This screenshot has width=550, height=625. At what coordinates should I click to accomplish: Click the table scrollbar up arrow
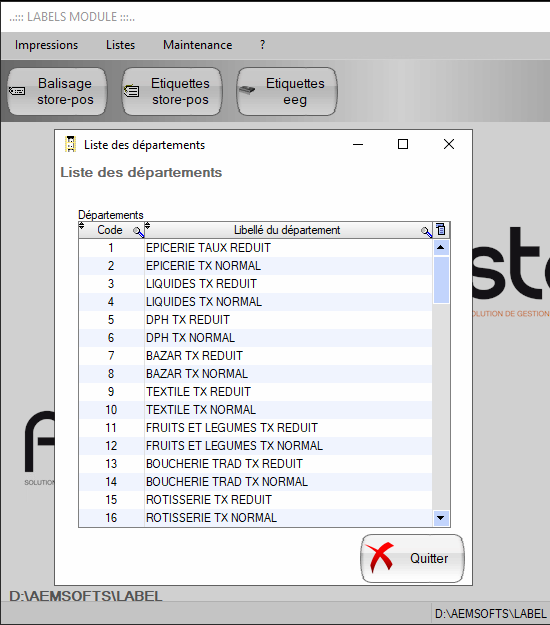(441, 248)
